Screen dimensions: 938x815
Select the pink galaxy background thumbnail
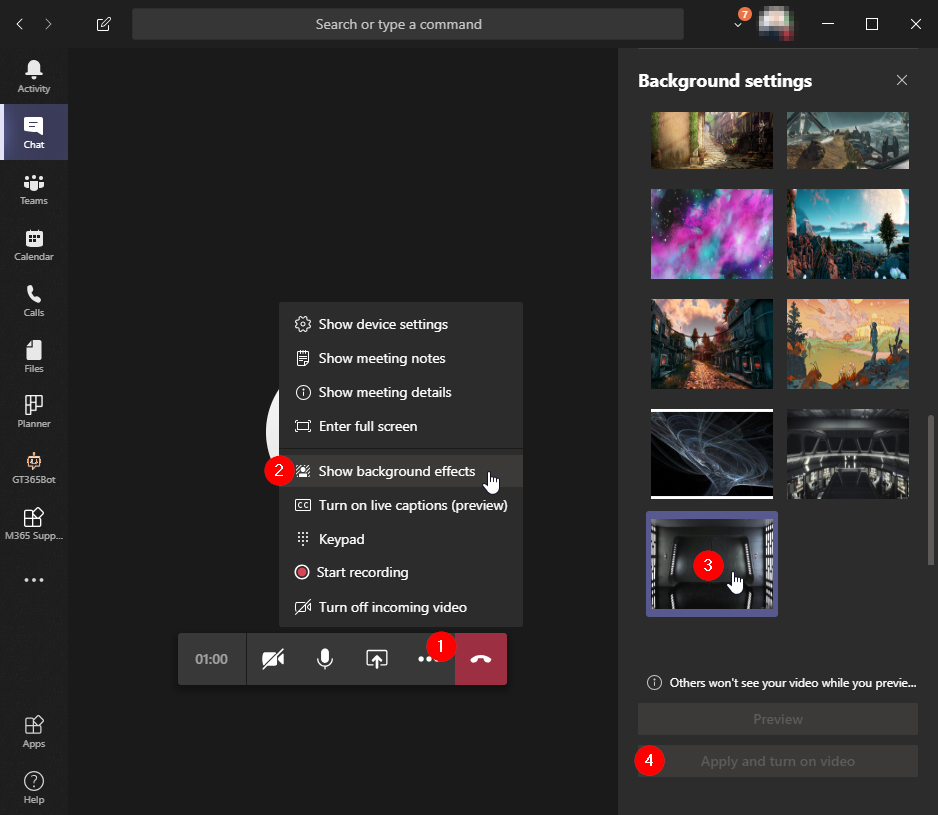point(711,234)
